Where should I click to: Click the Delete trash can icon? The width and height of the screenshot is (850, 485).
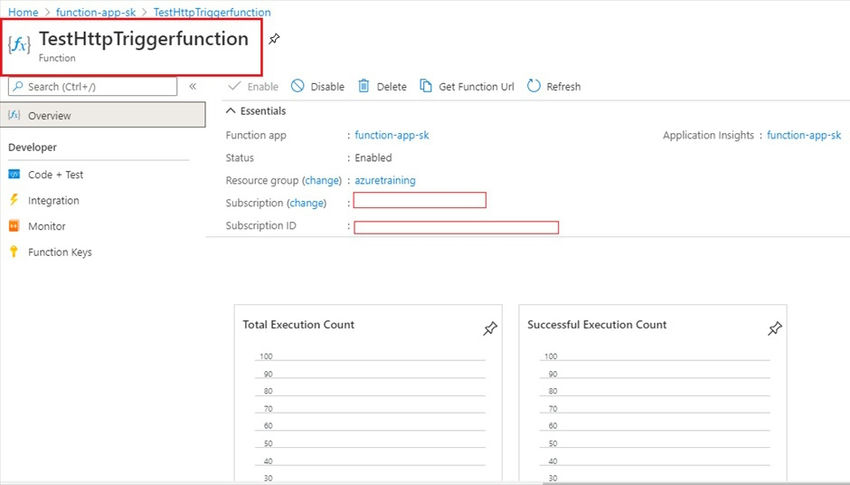coord(364,86)
